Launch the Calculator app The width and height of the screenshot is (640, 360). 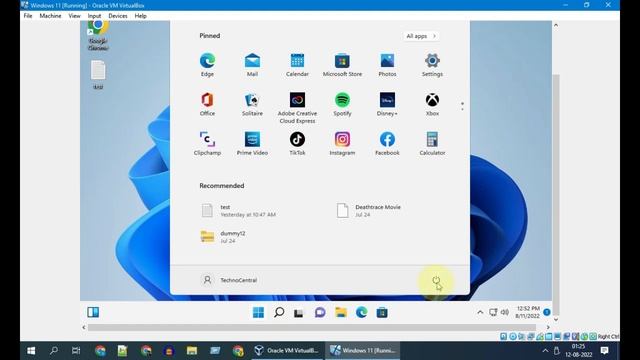432,143
